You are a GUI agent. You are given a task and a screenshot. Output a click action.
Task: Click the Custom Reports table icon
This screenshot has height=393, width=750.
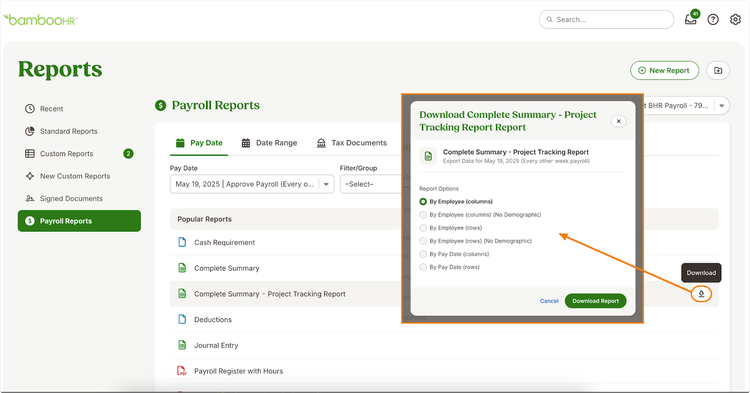click(30, 153)
